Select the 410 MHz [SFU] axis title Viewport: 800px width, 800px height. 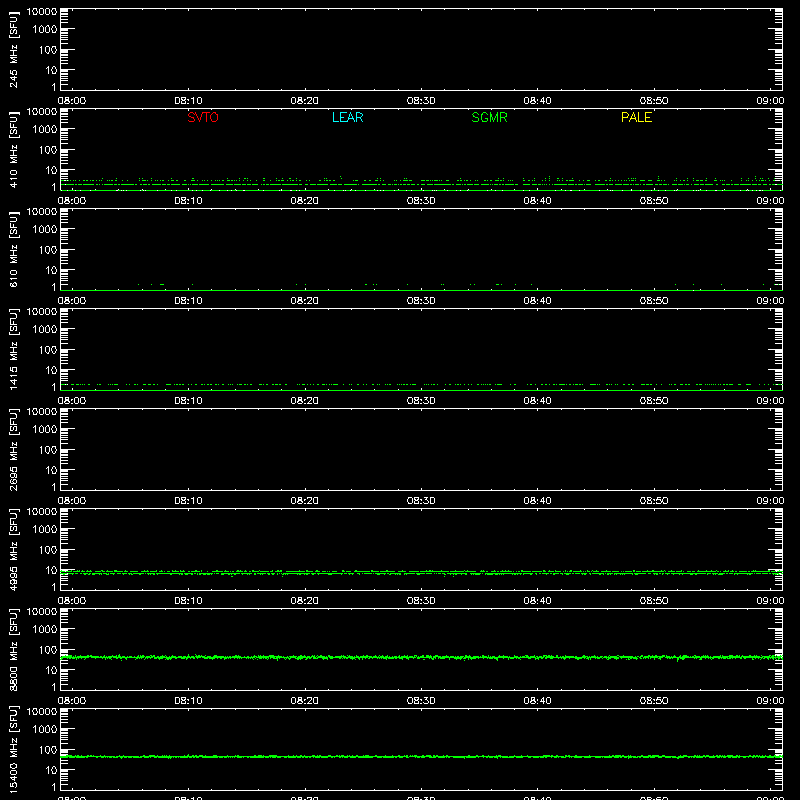point(13,149)
